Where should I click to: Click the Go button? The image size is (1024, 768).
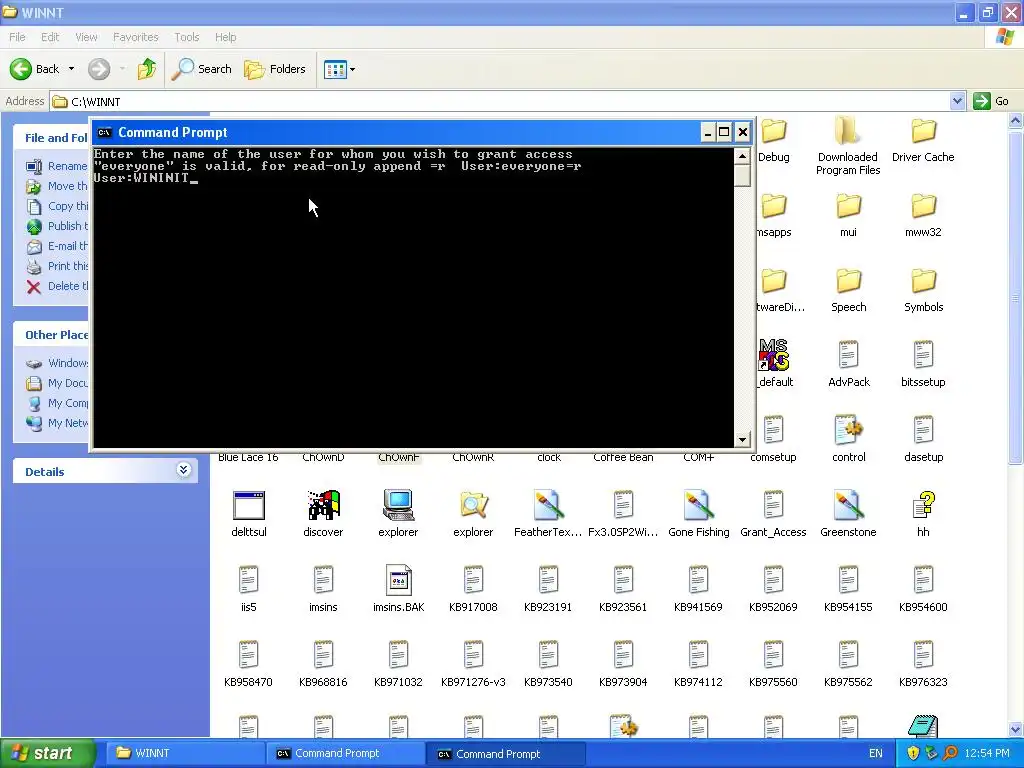(x=991, y=101)
